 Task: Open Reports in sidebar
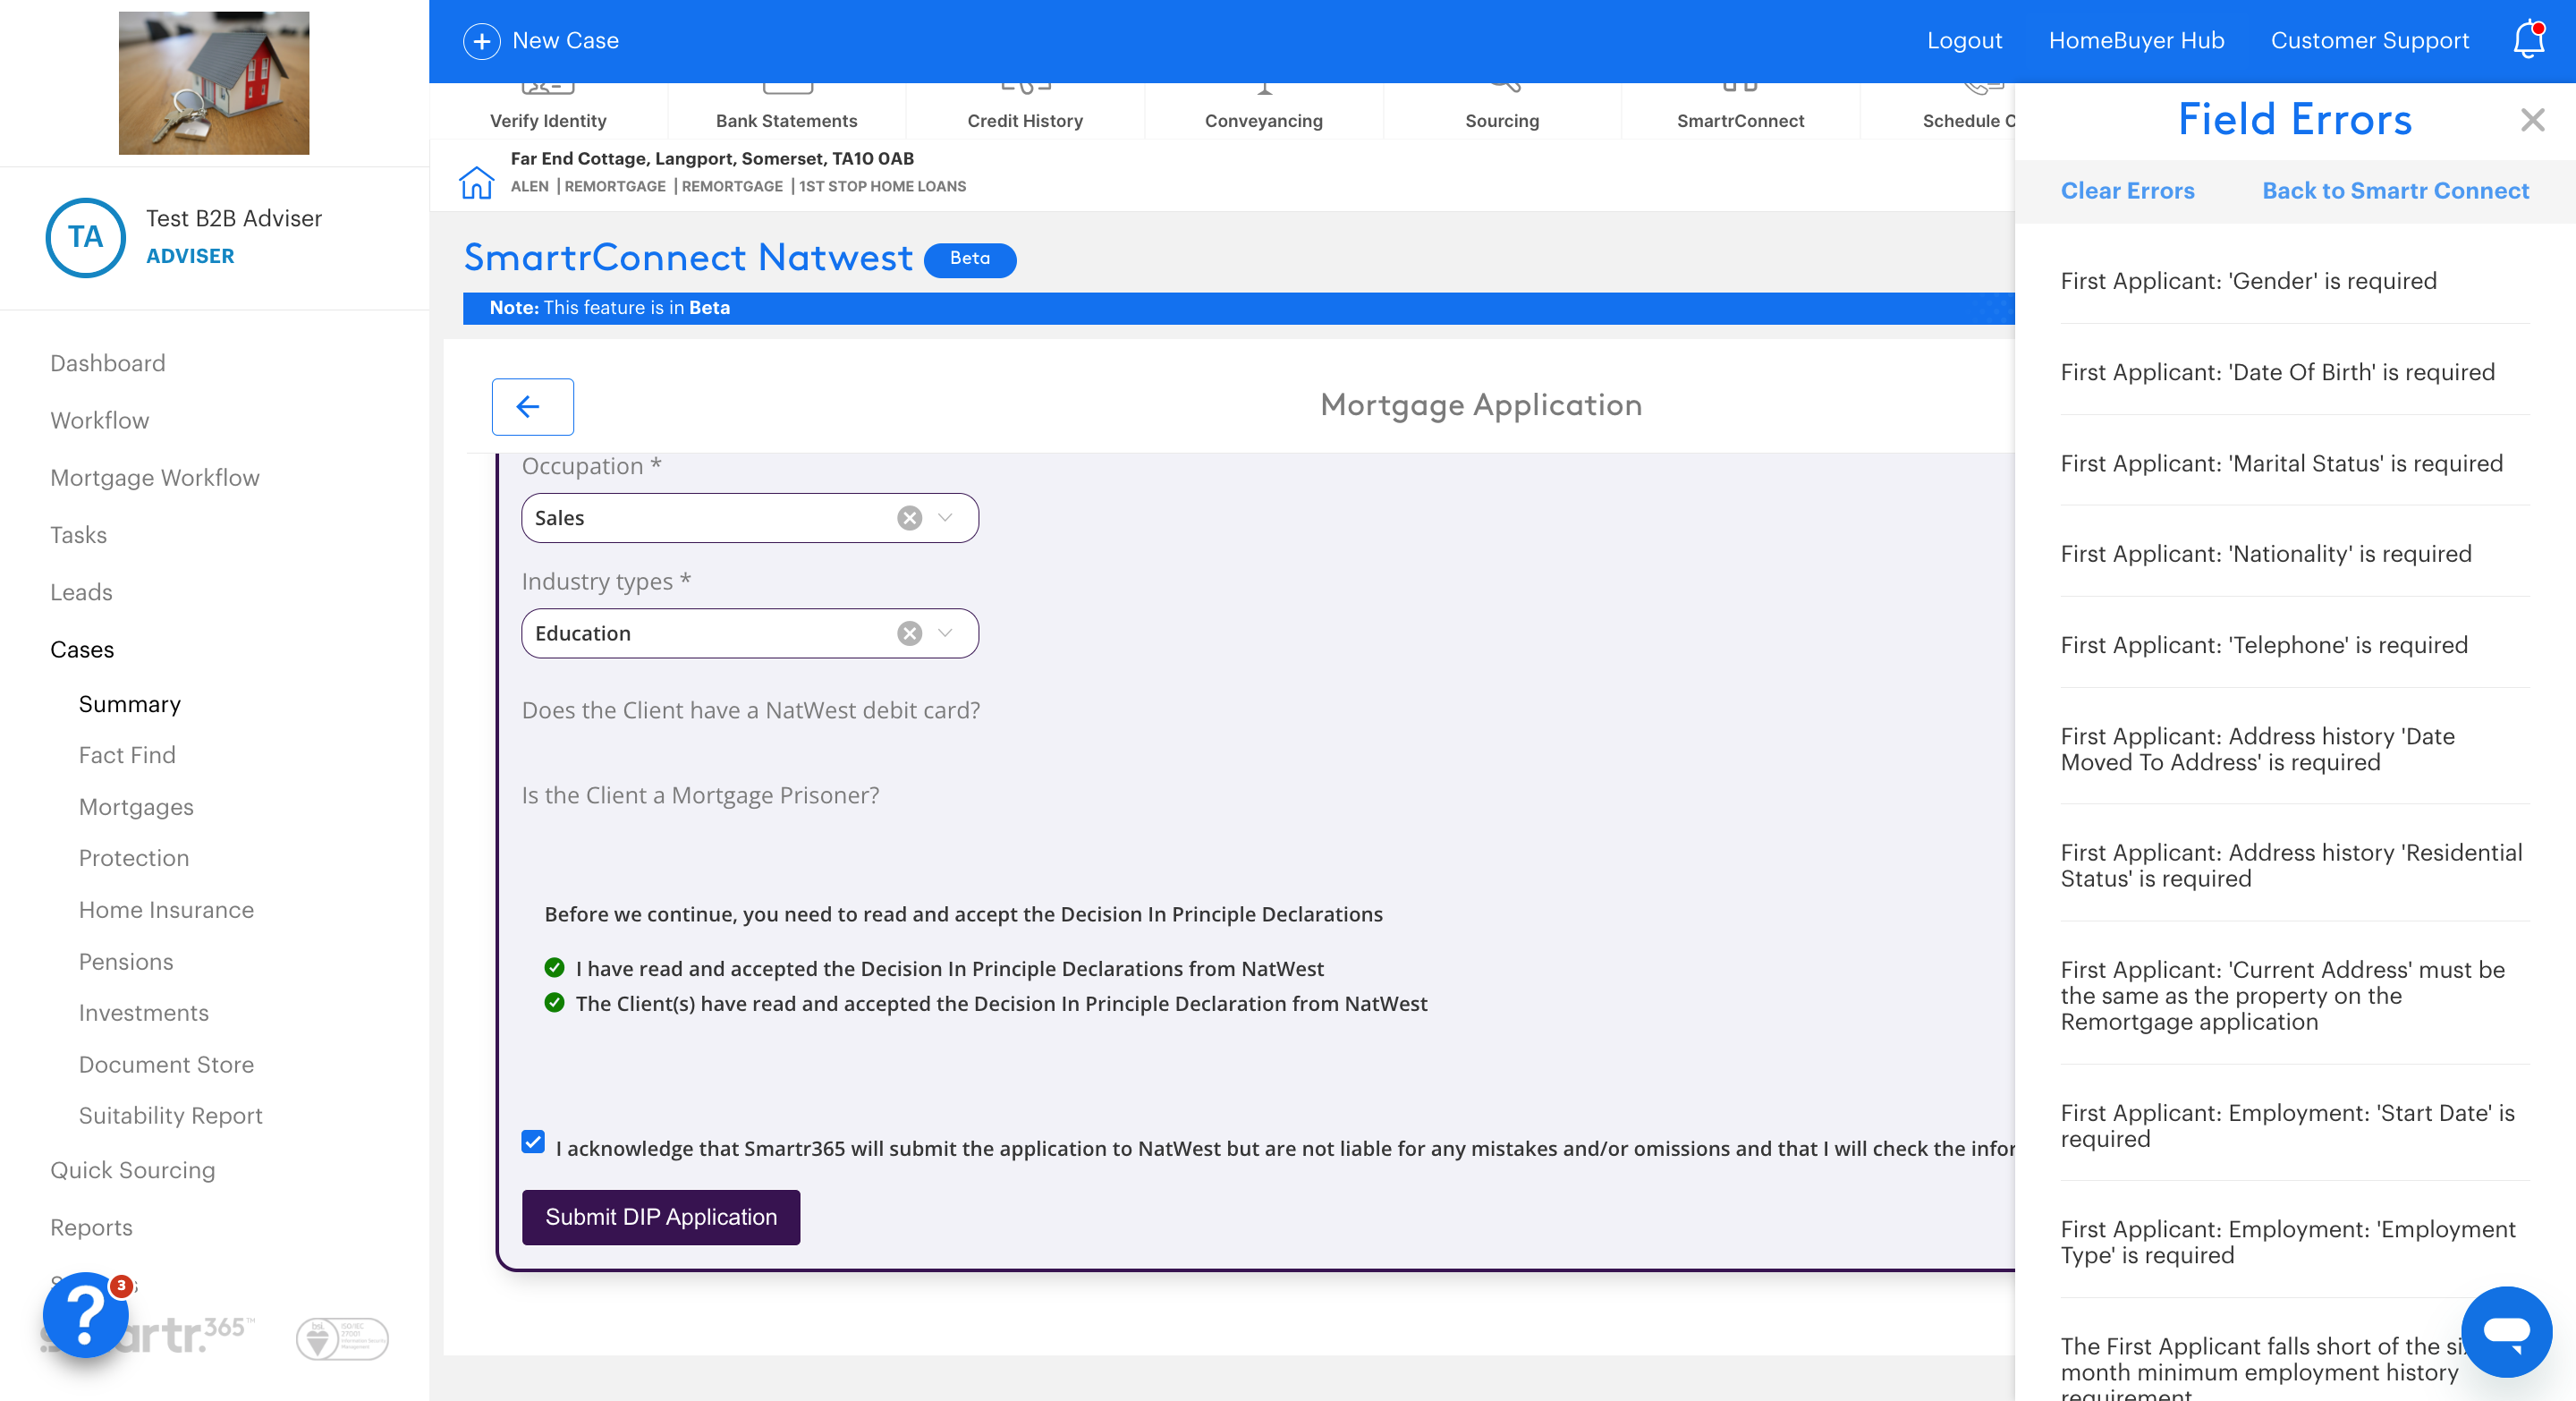pos(92,1227)
